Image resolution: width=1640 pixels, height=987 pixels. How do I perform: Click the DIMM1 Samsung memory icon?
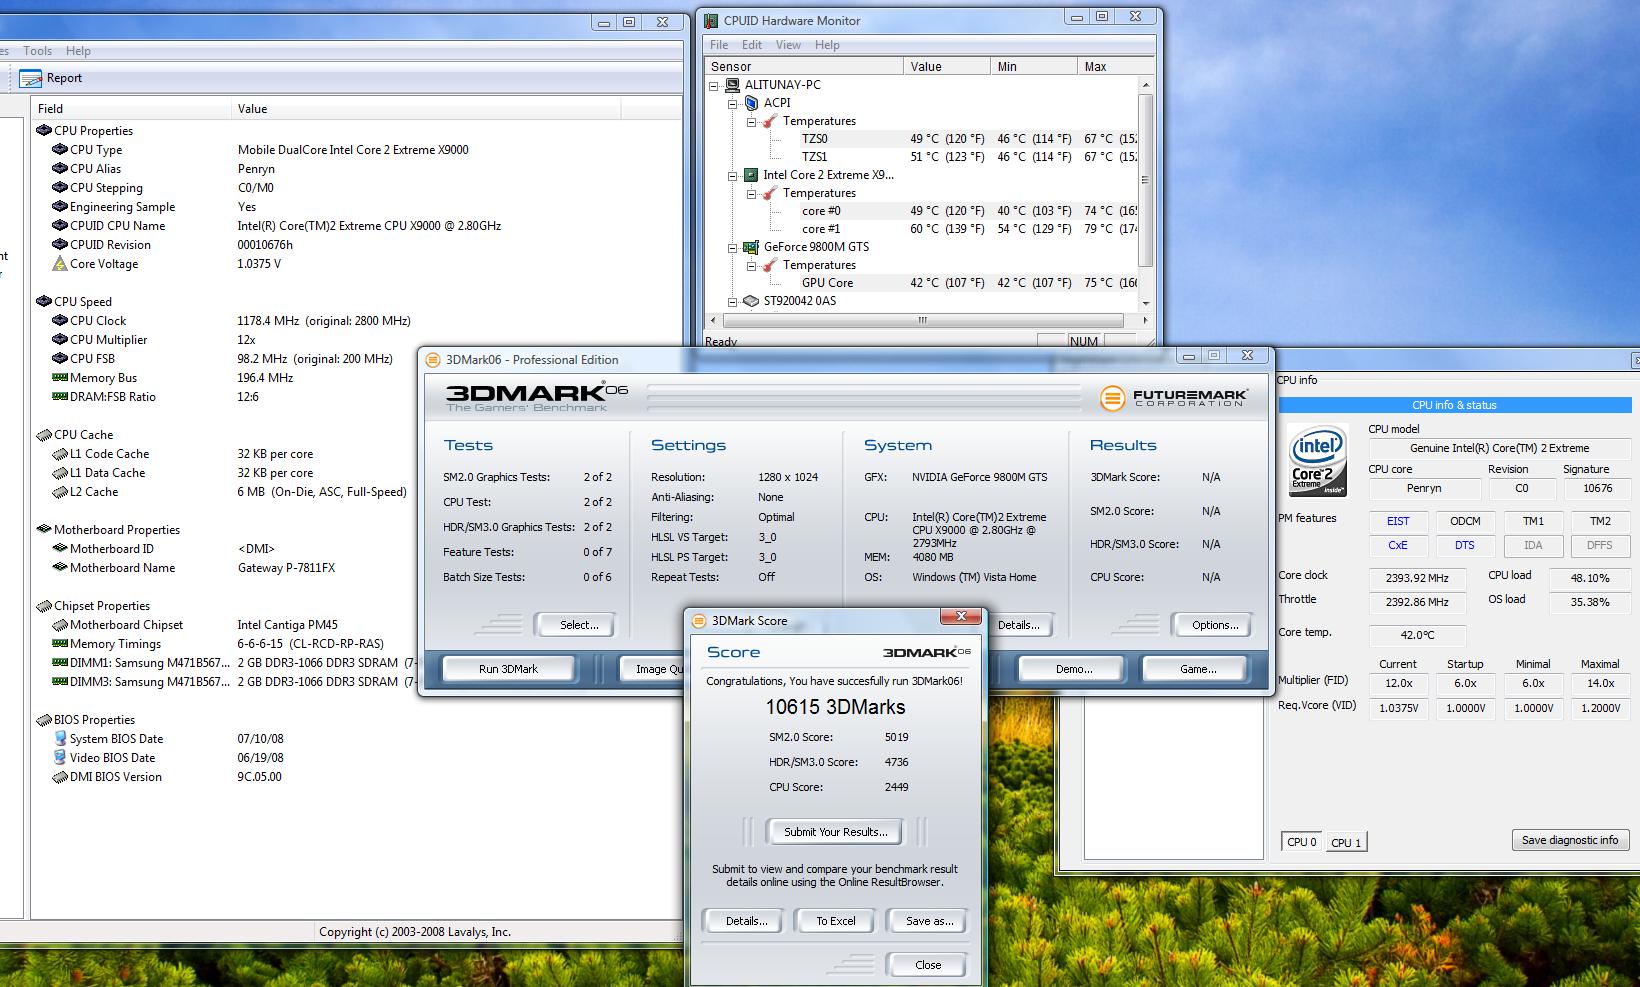(60, 663)
